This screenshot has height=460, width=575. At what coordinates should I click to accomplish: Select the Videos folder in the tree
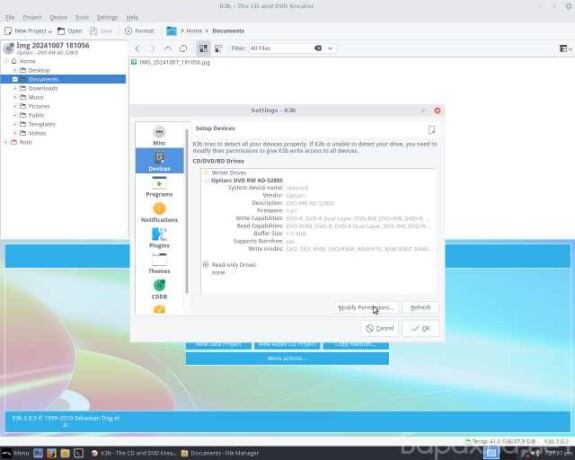[37, 133]
